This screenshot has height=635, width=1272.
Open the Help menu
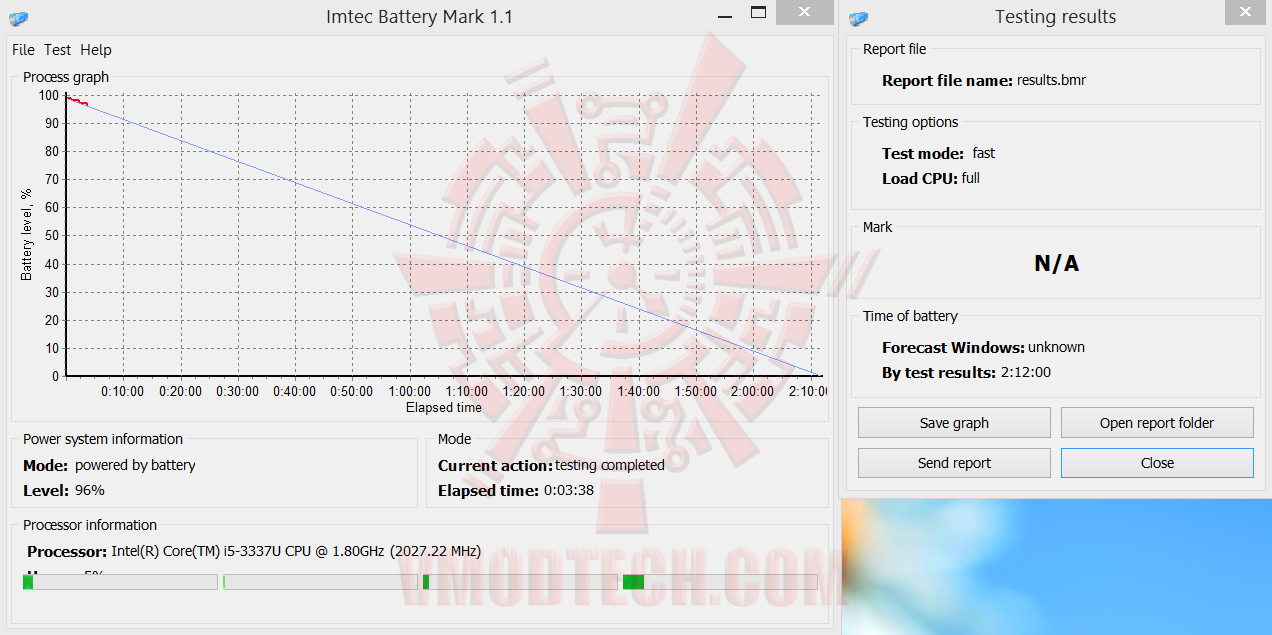click(x=96, y=50)
